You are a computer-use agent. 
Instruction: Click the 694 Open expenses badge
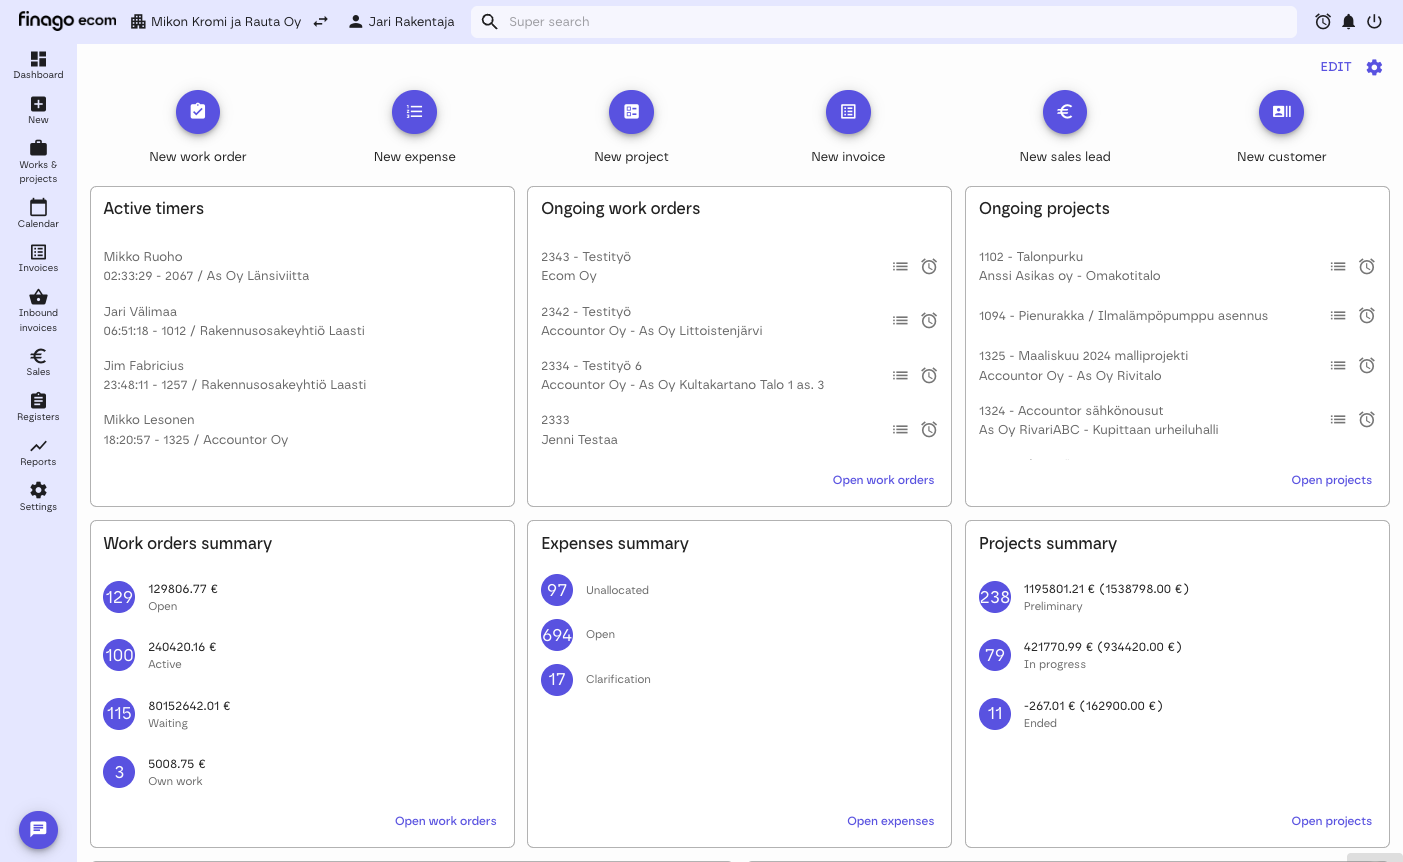pyautogui.click(x=557, y=635)
